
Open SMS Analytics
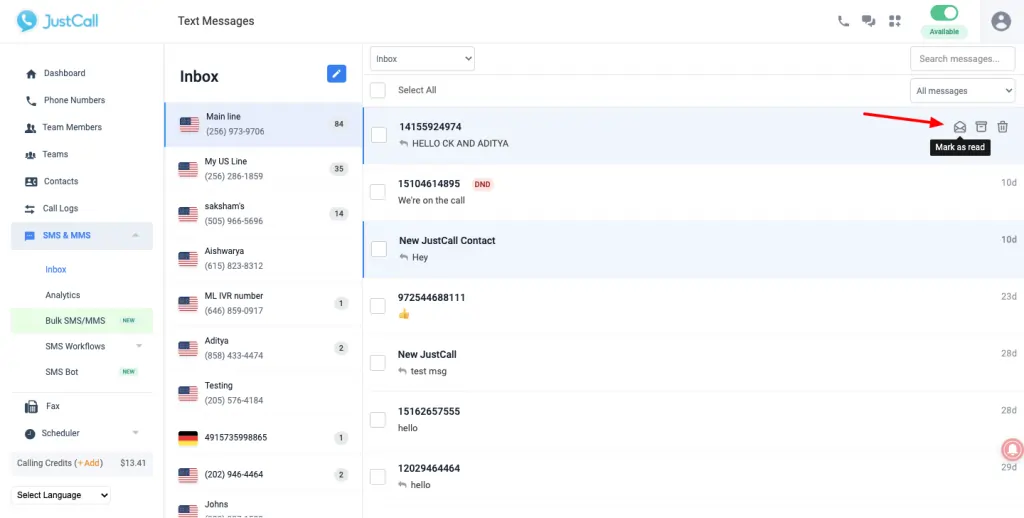click(x=63, y=295)
